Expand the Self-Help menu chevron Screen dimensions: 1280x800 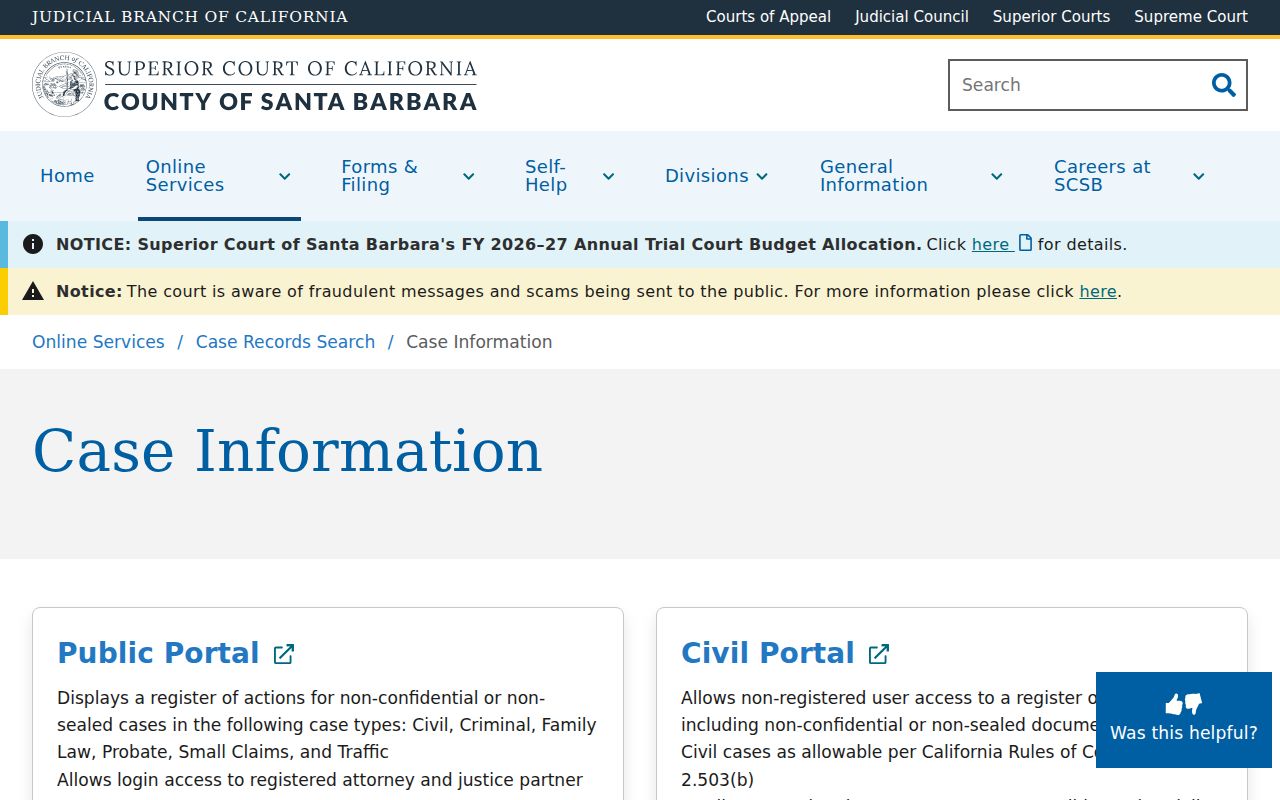(x=608, y=177)
